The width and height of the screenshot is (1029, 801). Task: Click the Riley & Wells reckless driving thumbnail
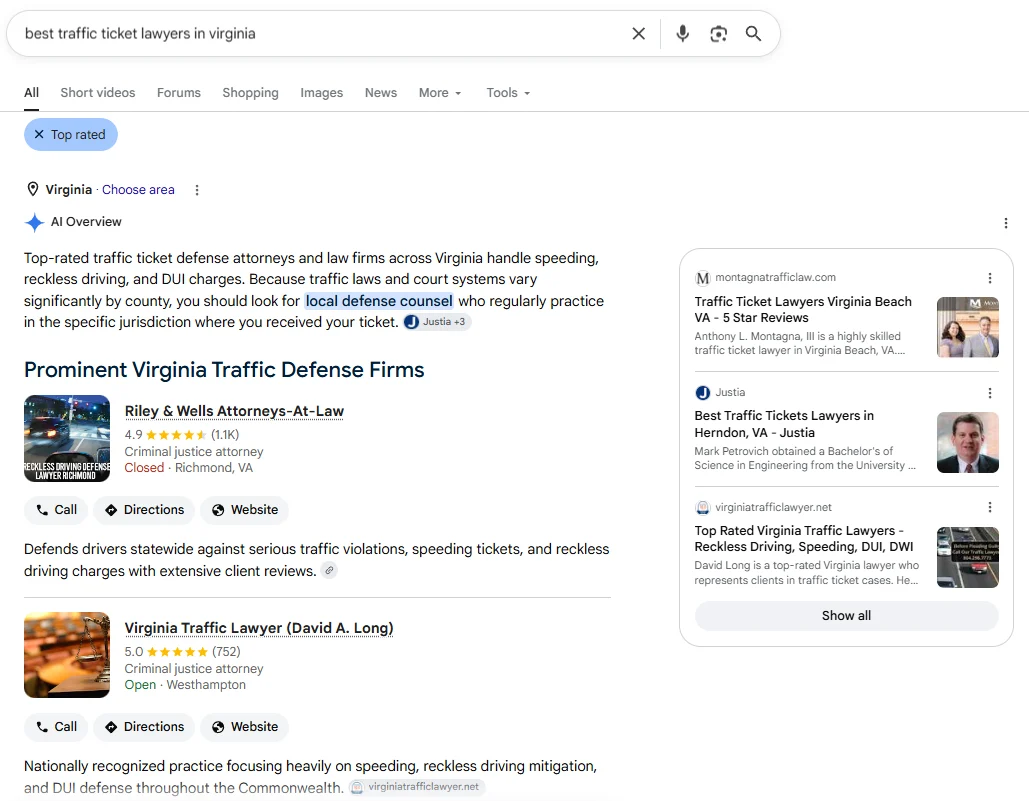coord(67,438)
